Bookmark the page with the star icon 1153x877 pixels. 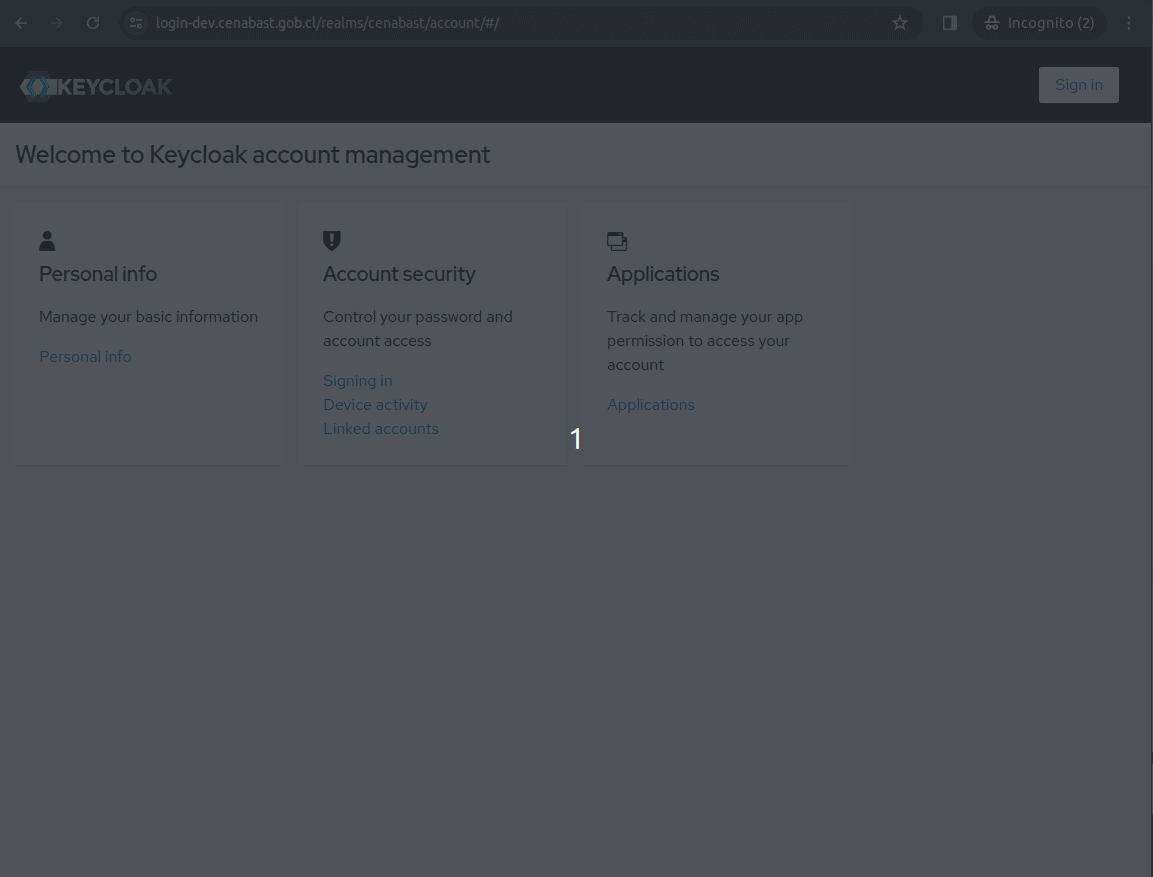(x=899, y=22)
